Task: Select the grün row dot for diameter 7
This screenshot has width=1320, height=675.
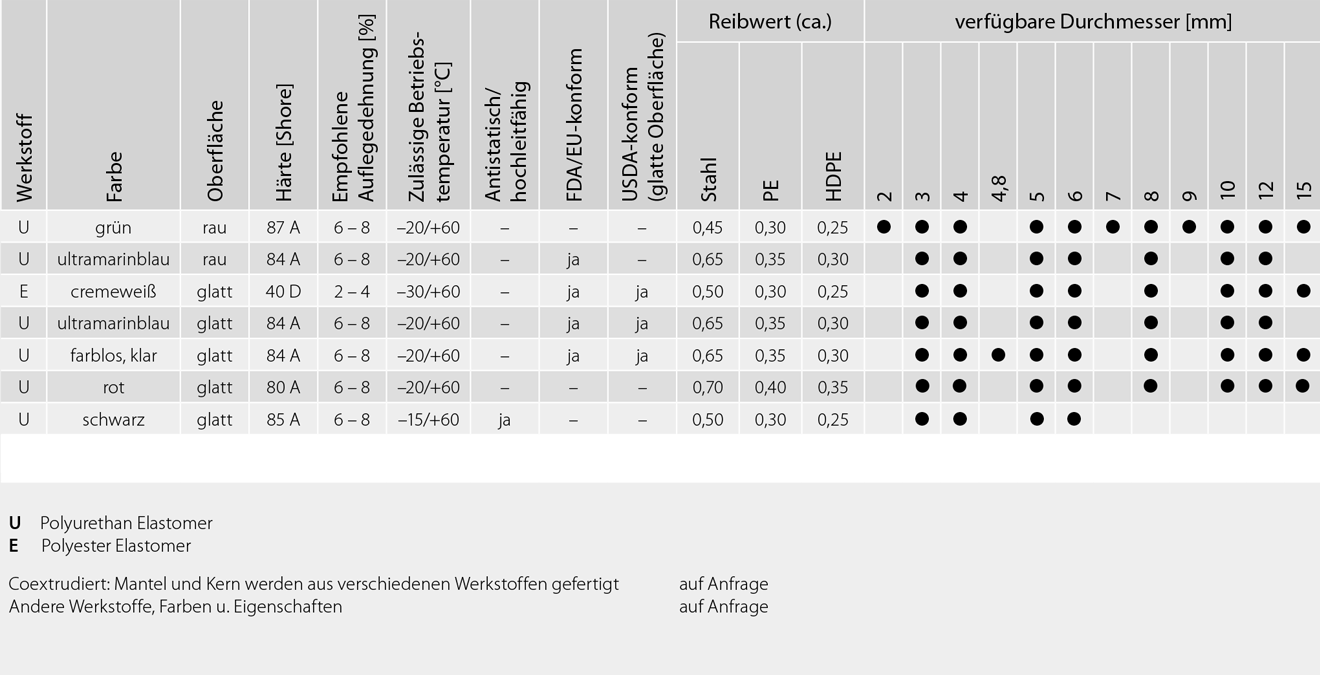Action: tap(1113, 227)
